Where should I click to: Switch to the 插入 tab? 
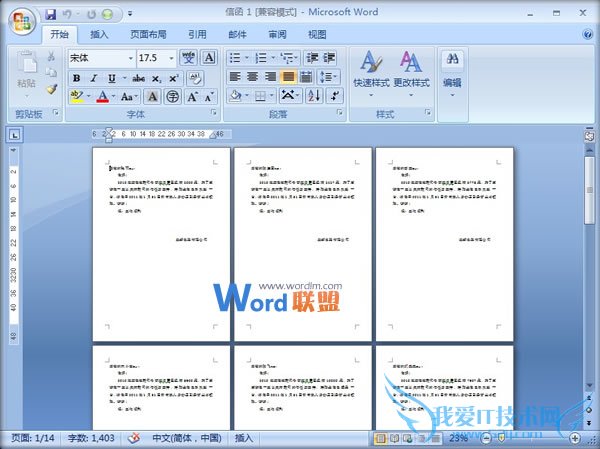tap(99, 34)
